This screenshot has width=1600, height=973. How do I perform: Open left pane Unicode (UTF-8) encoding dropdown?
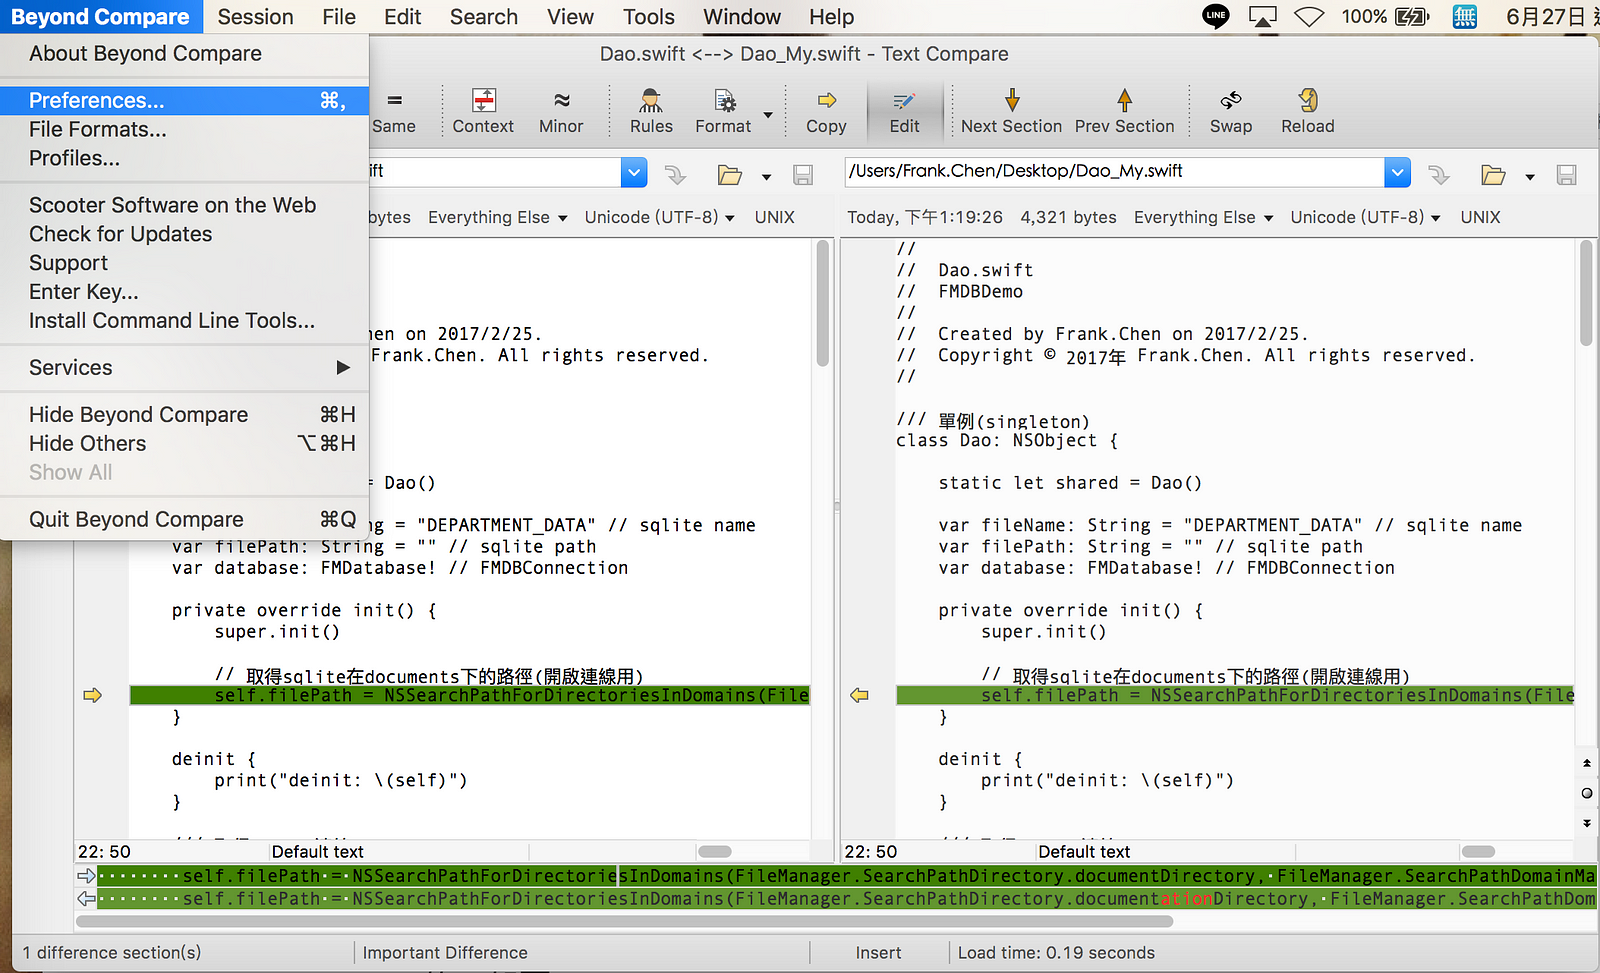[660, 217]
